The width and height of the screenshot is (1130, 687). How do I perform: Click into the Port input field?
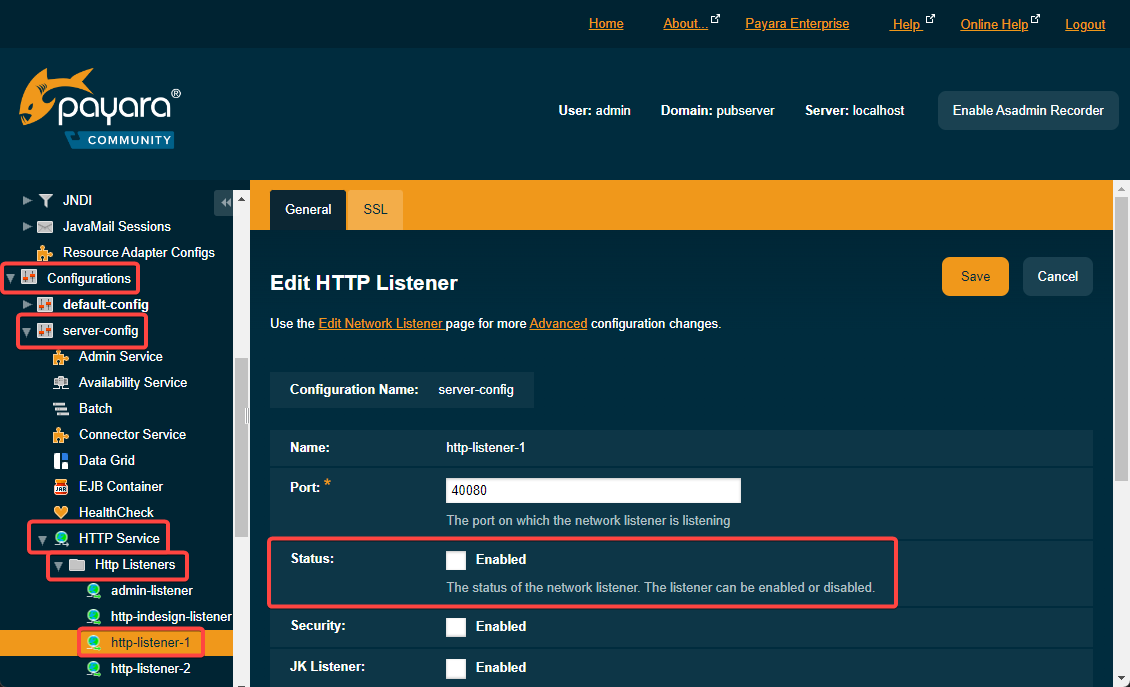[593, 491]
